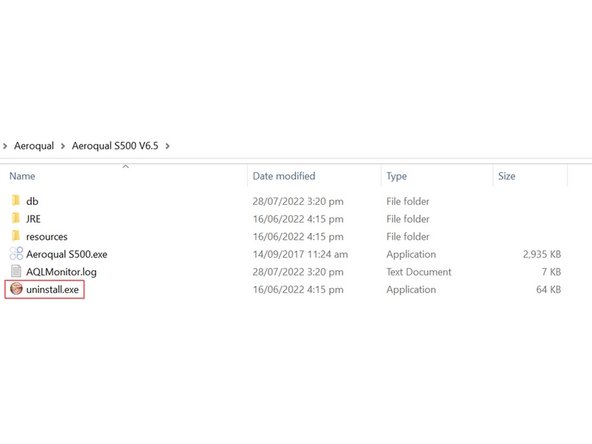Sort files by Name column
592x444 pixels.
(x=22, y=176)
